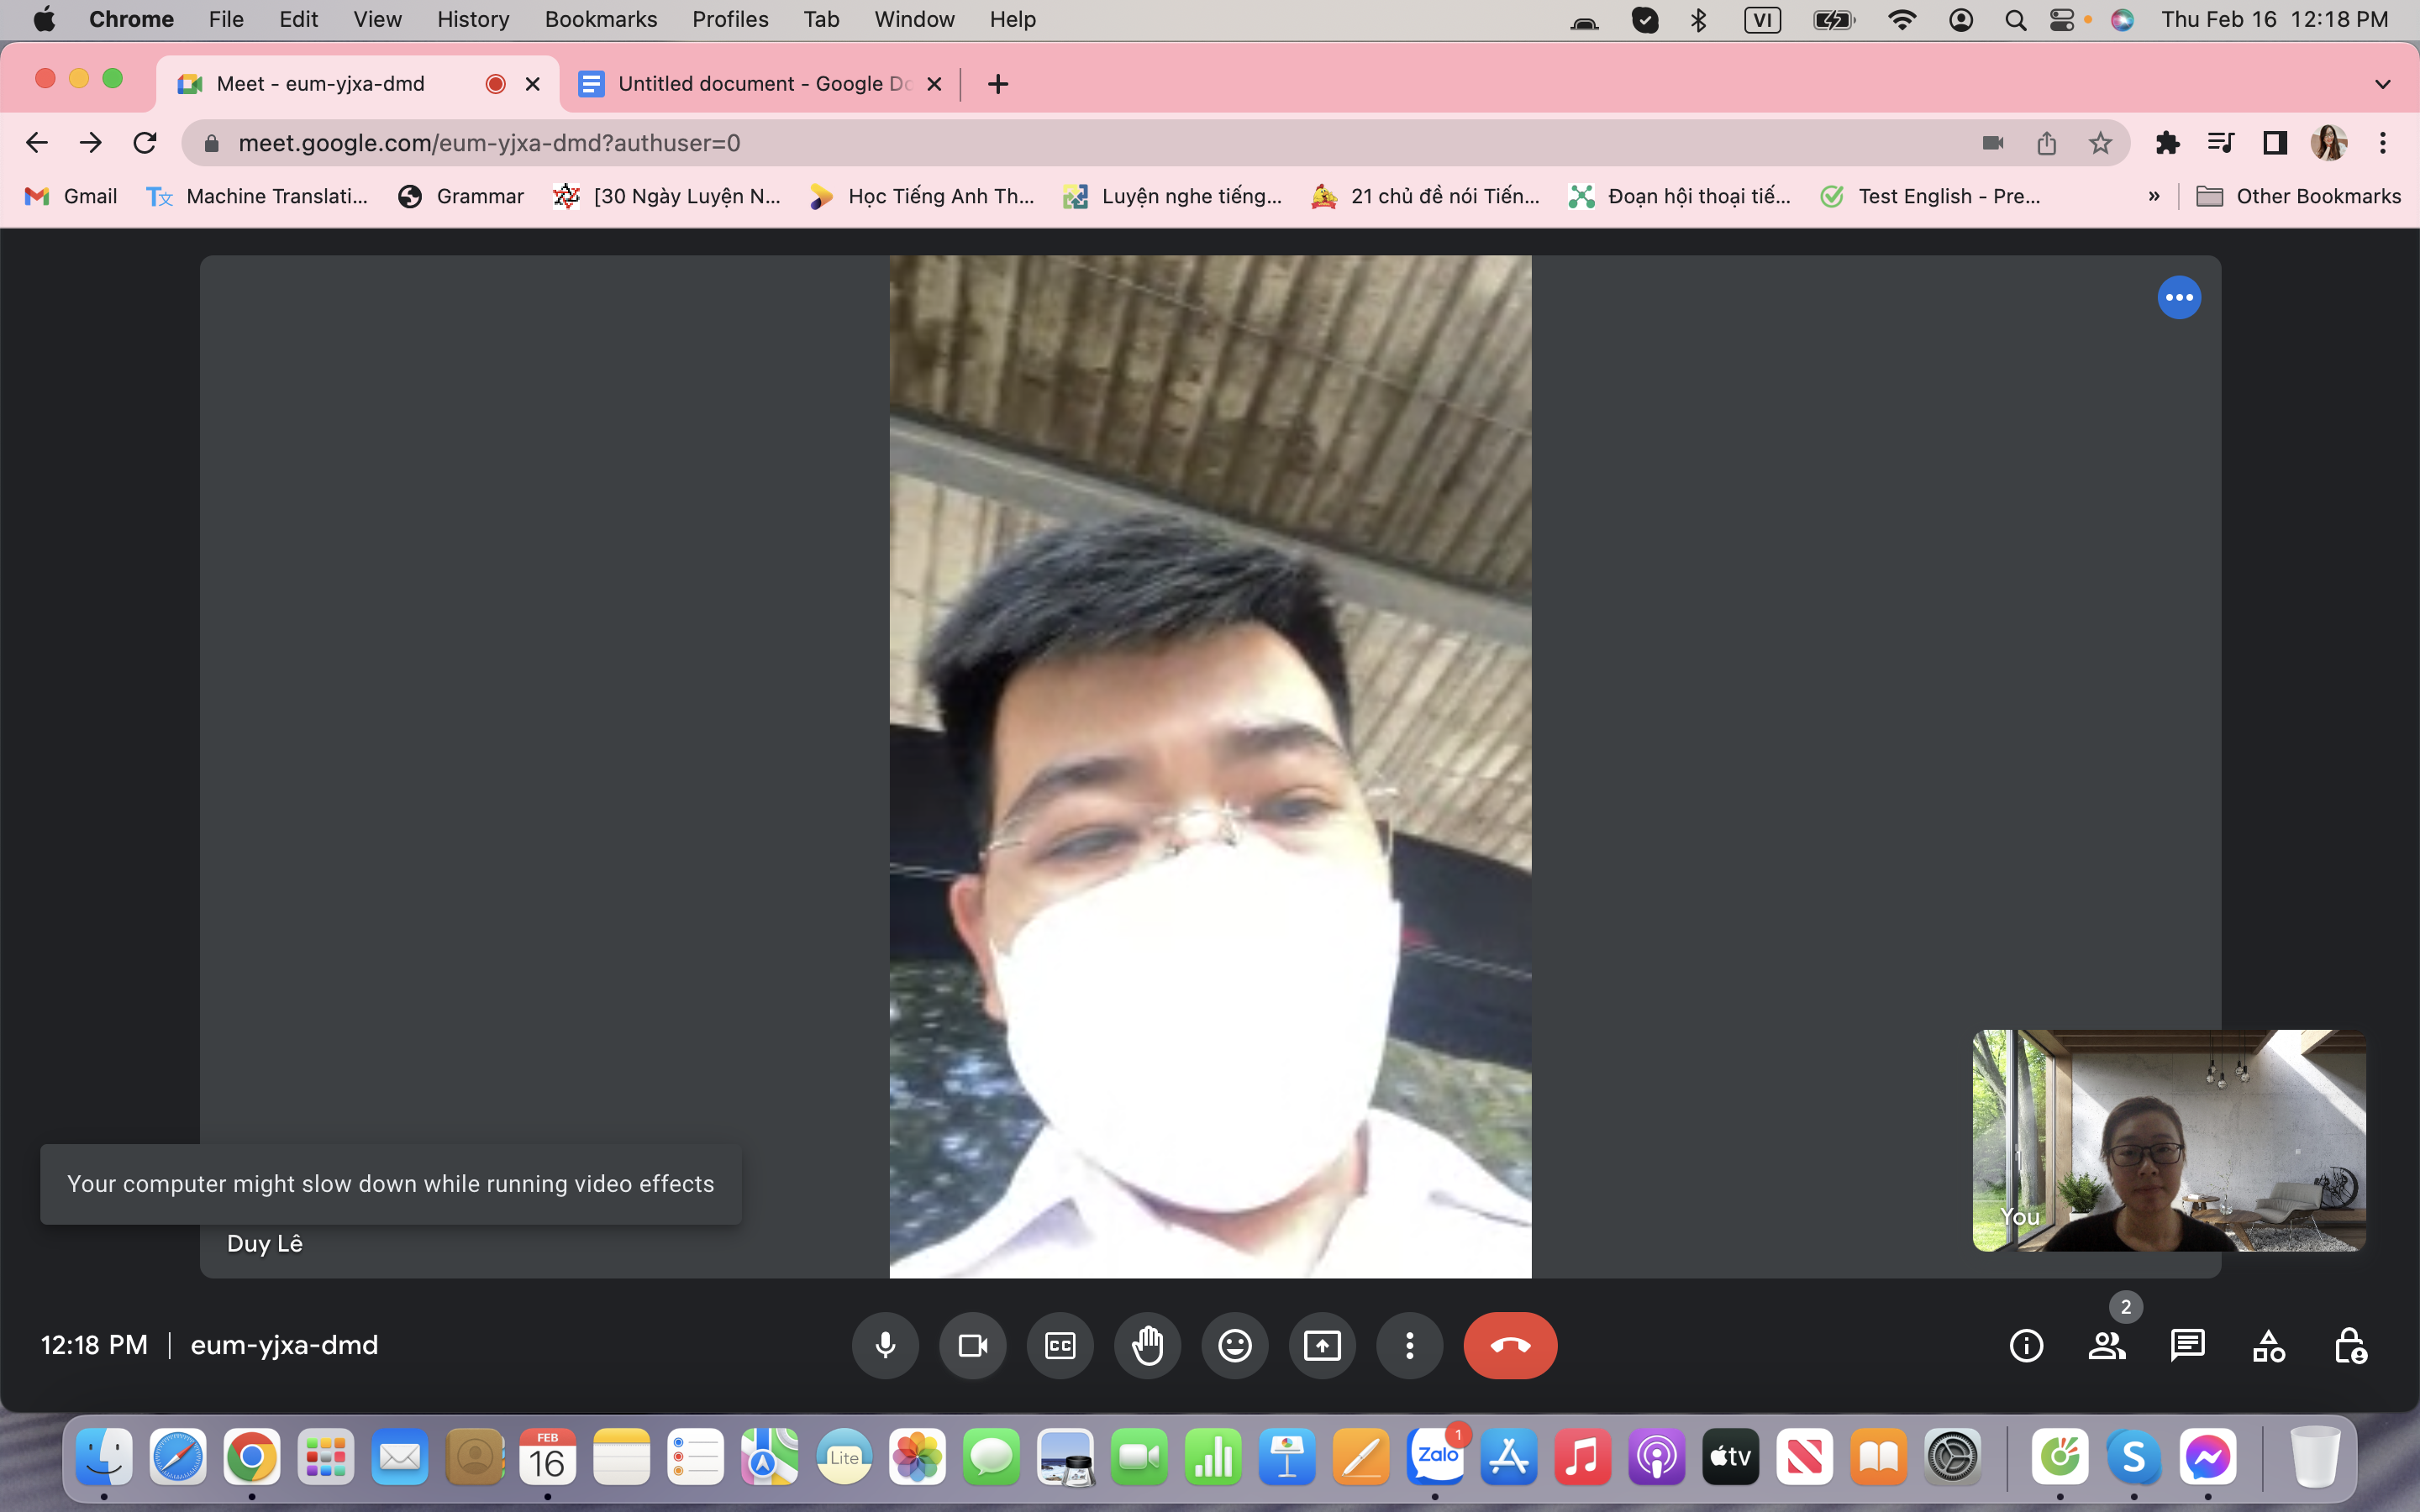Image resolution: width=2420 pixels, height=1512 pixels.
Task: Launch Zalo from the Dock
Action: tap(1436, 1457)
